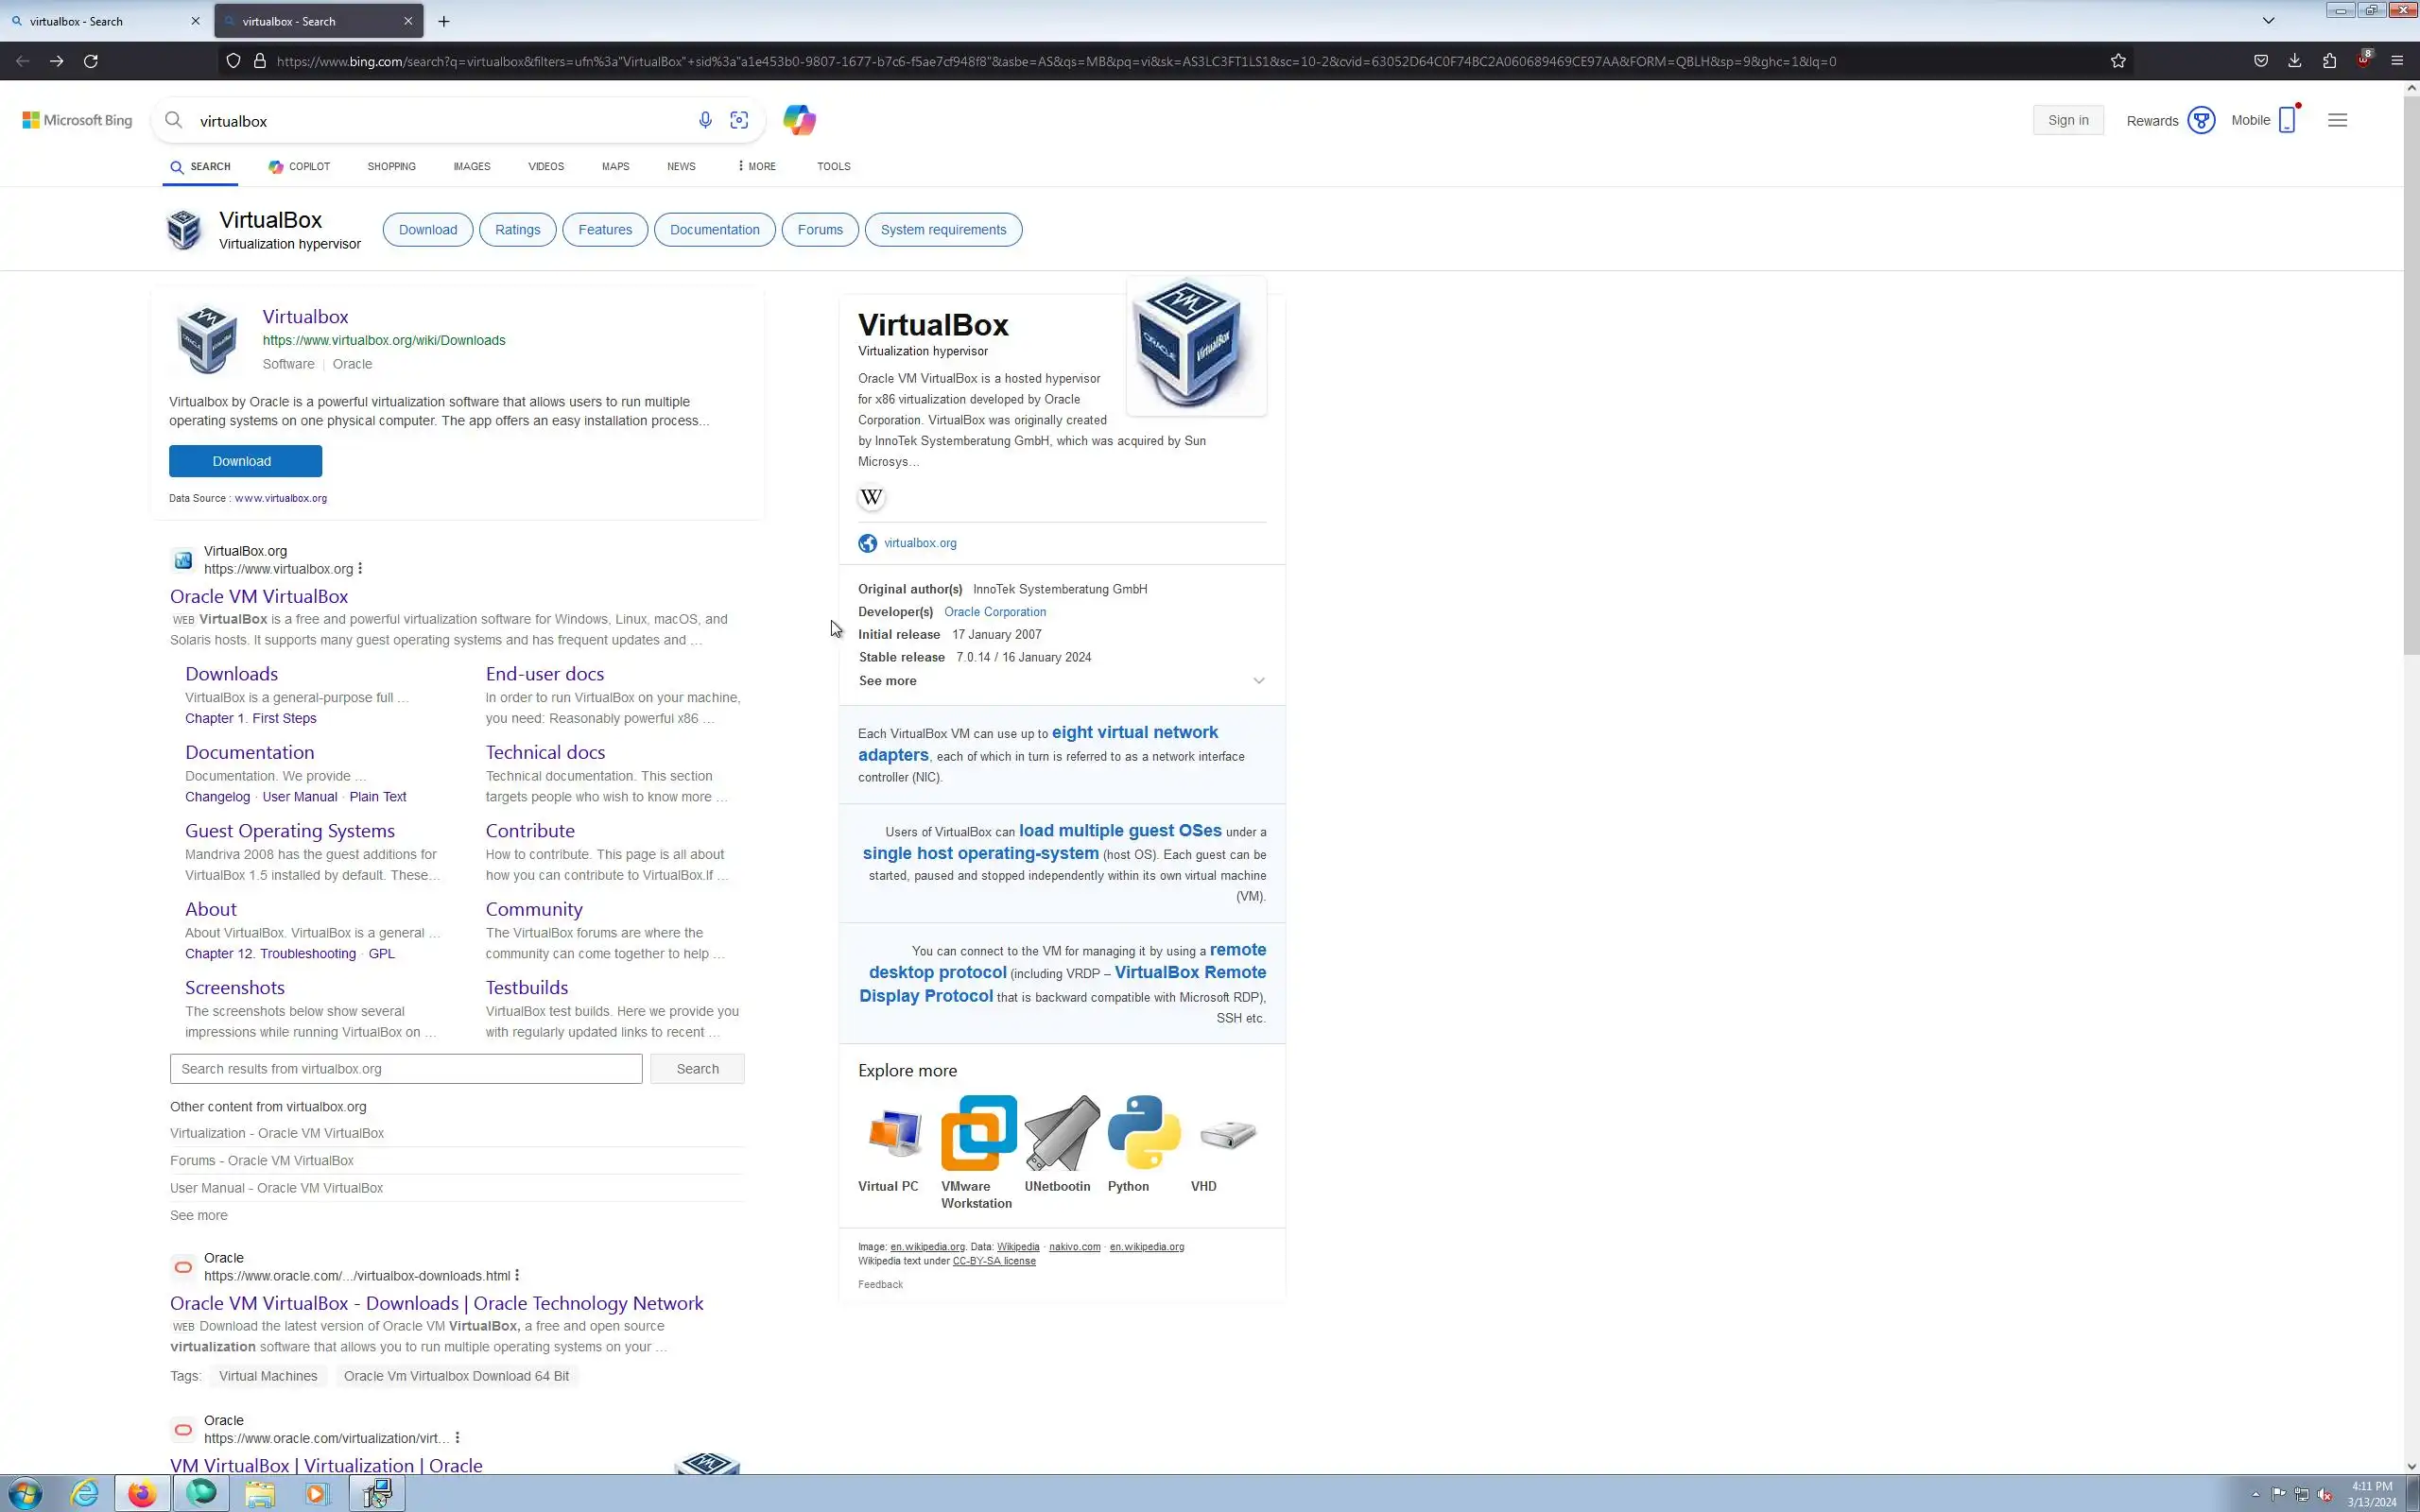Click the colorful Copilot icon
Viewport: 2420px width, 1512px height.
click(x=799, y=120)
